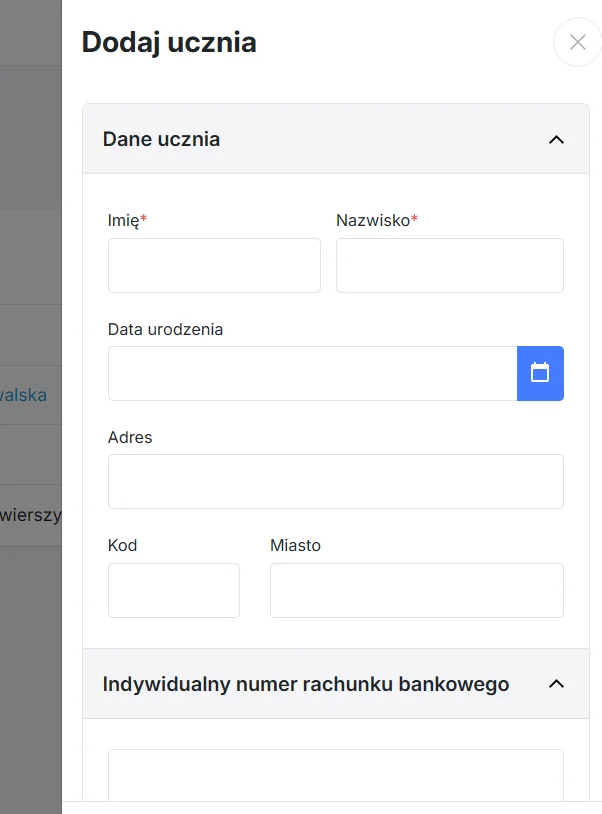Click the X icon to dismiss the dialog
The height and width of the screenshot is (814, 602).
tap(577, 42)
